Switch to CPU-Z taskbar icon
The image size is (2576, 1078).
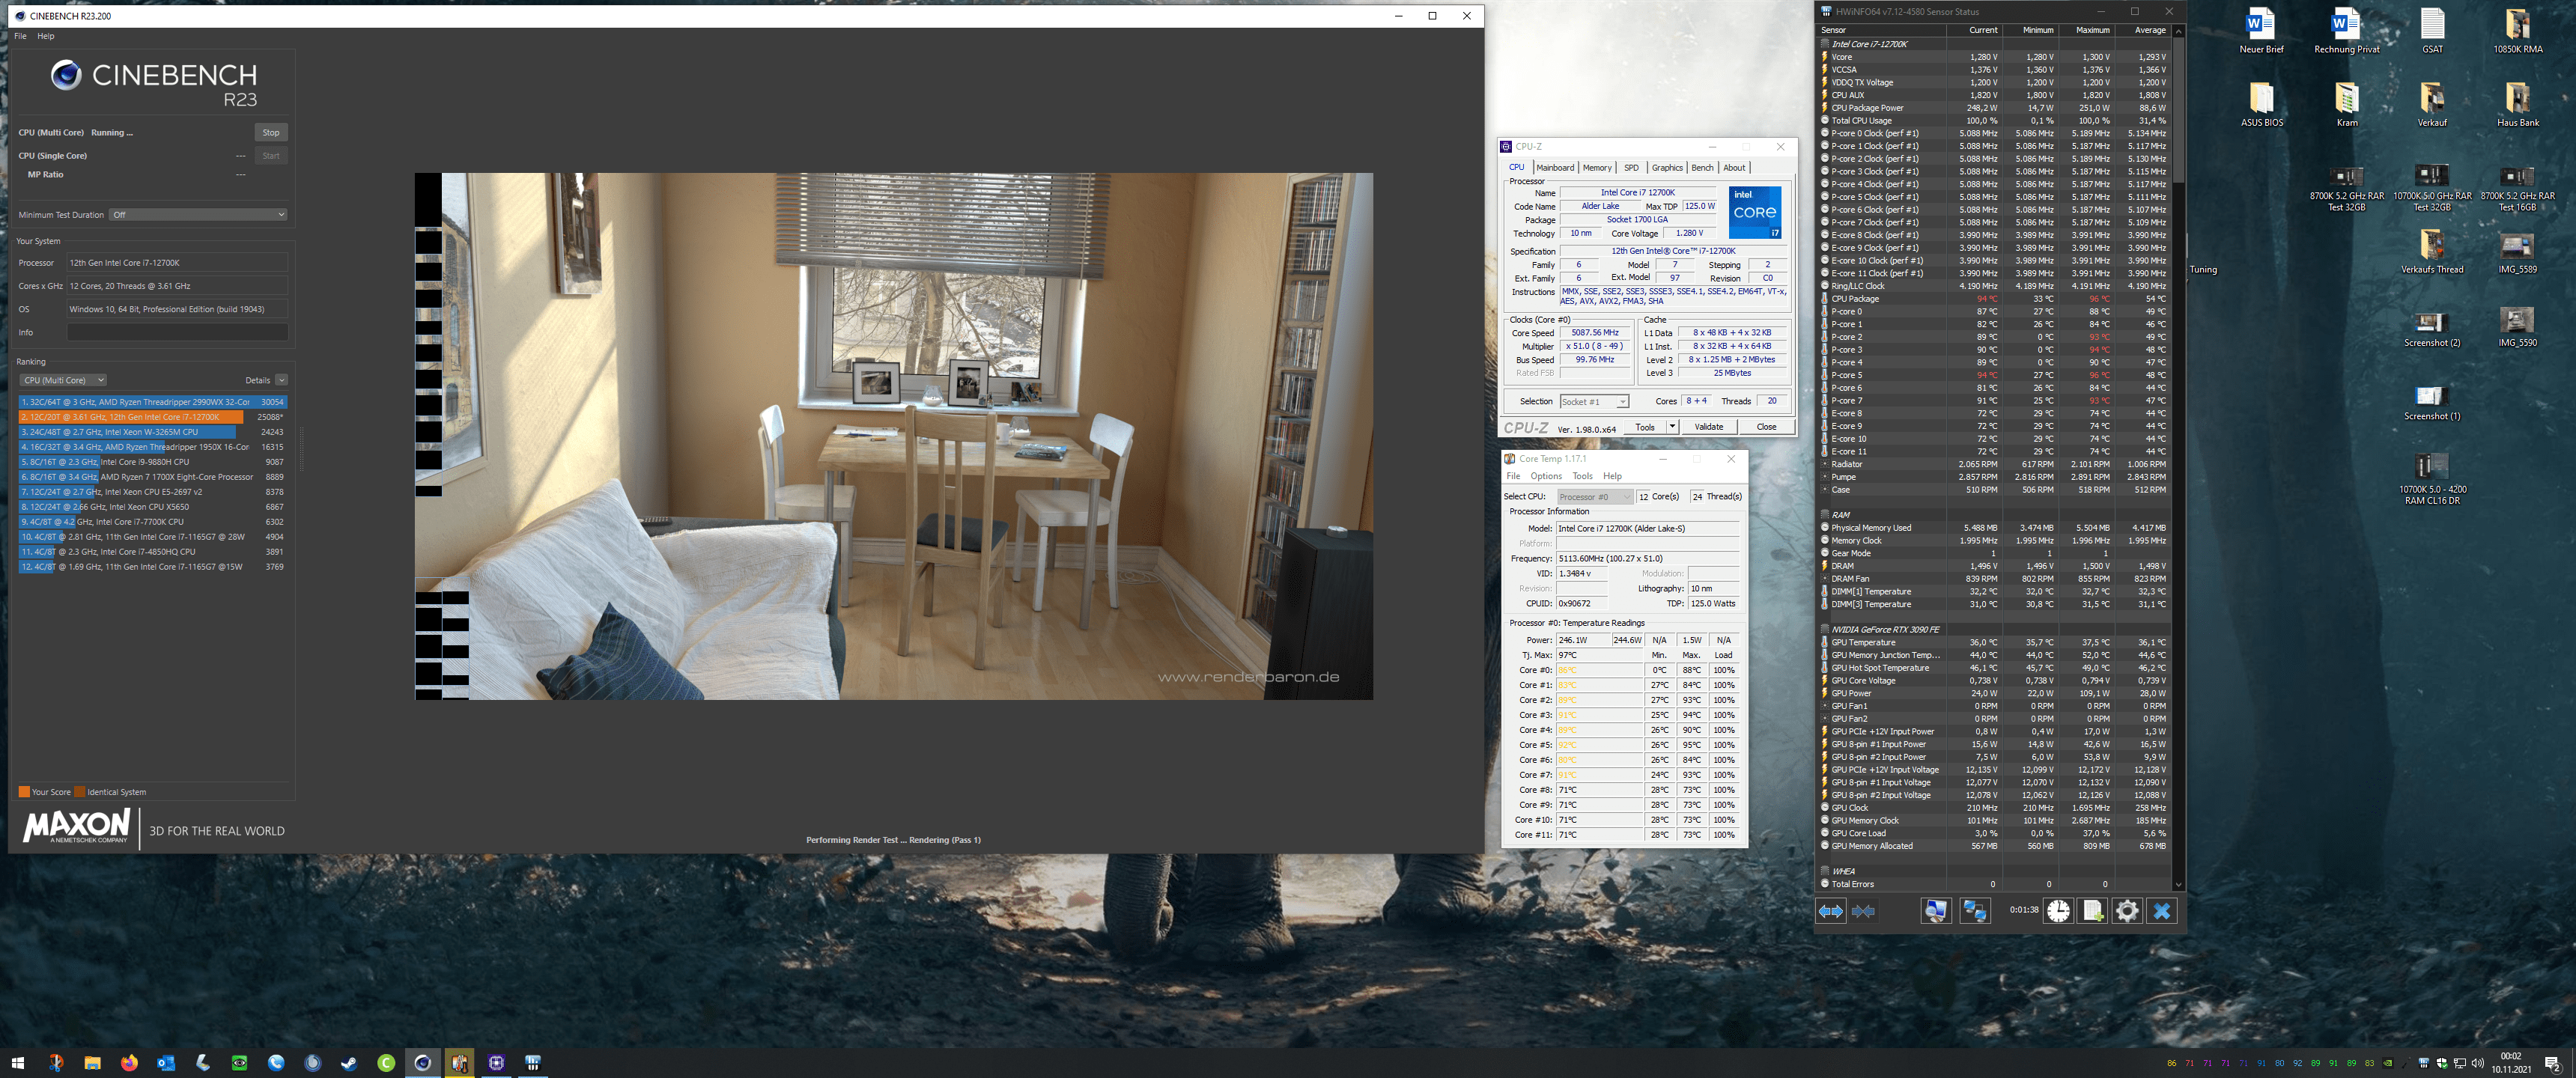496,1062
